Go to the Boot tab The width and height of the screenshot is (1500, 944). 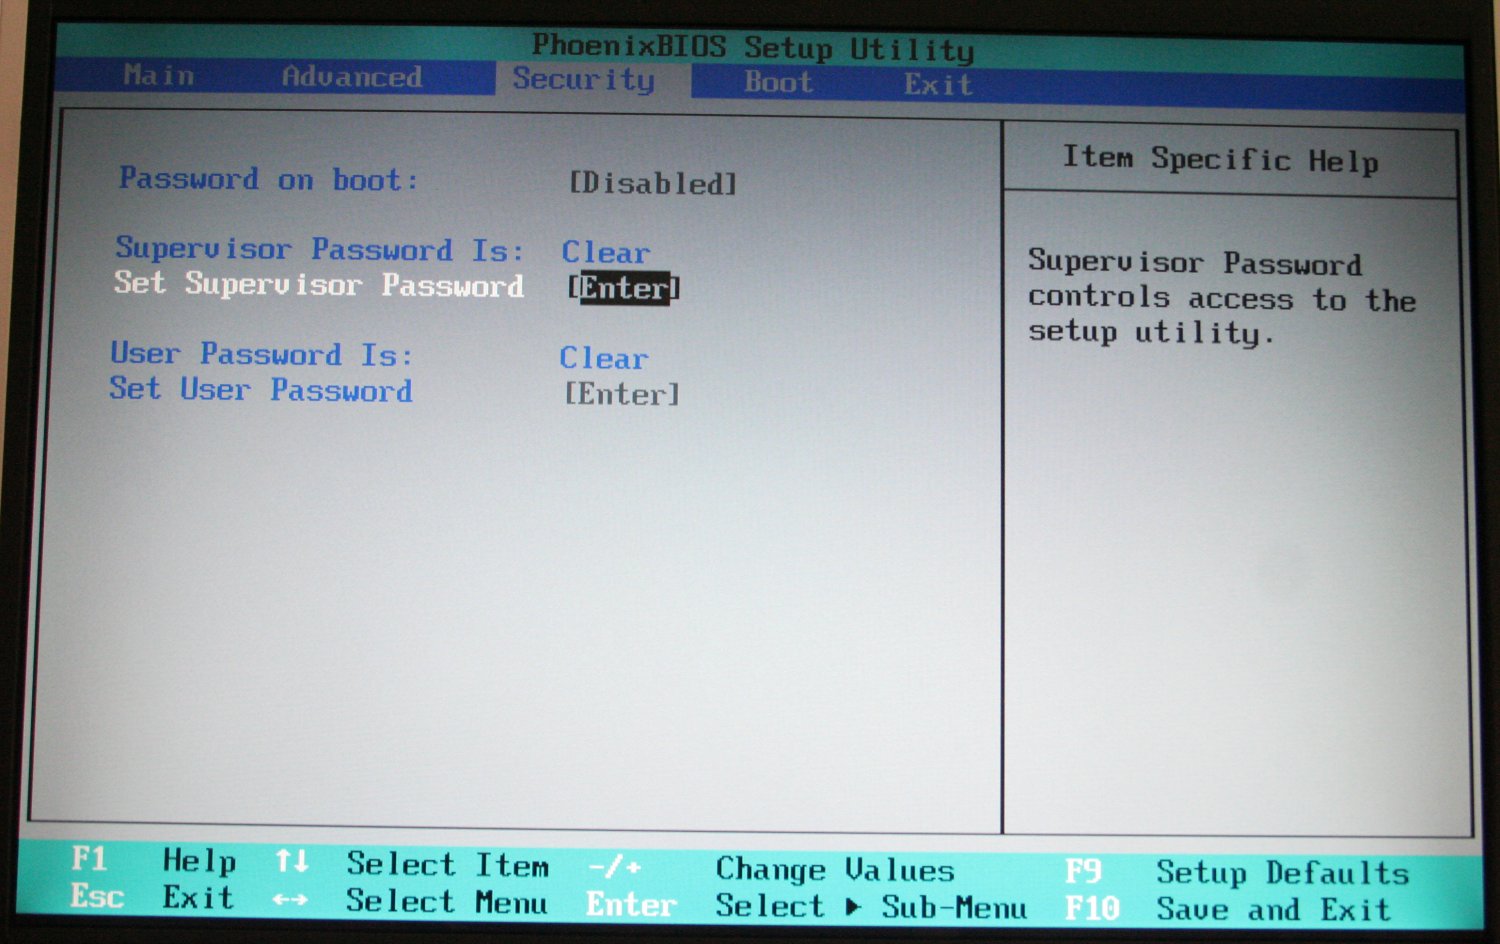coord(778,82)
